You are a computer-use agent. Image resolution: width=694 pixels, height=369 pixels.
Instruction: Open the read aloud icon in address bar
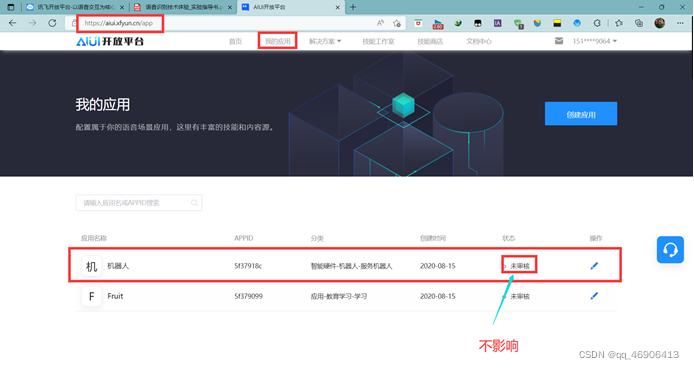pyautogui.click(x=380, y=23)
